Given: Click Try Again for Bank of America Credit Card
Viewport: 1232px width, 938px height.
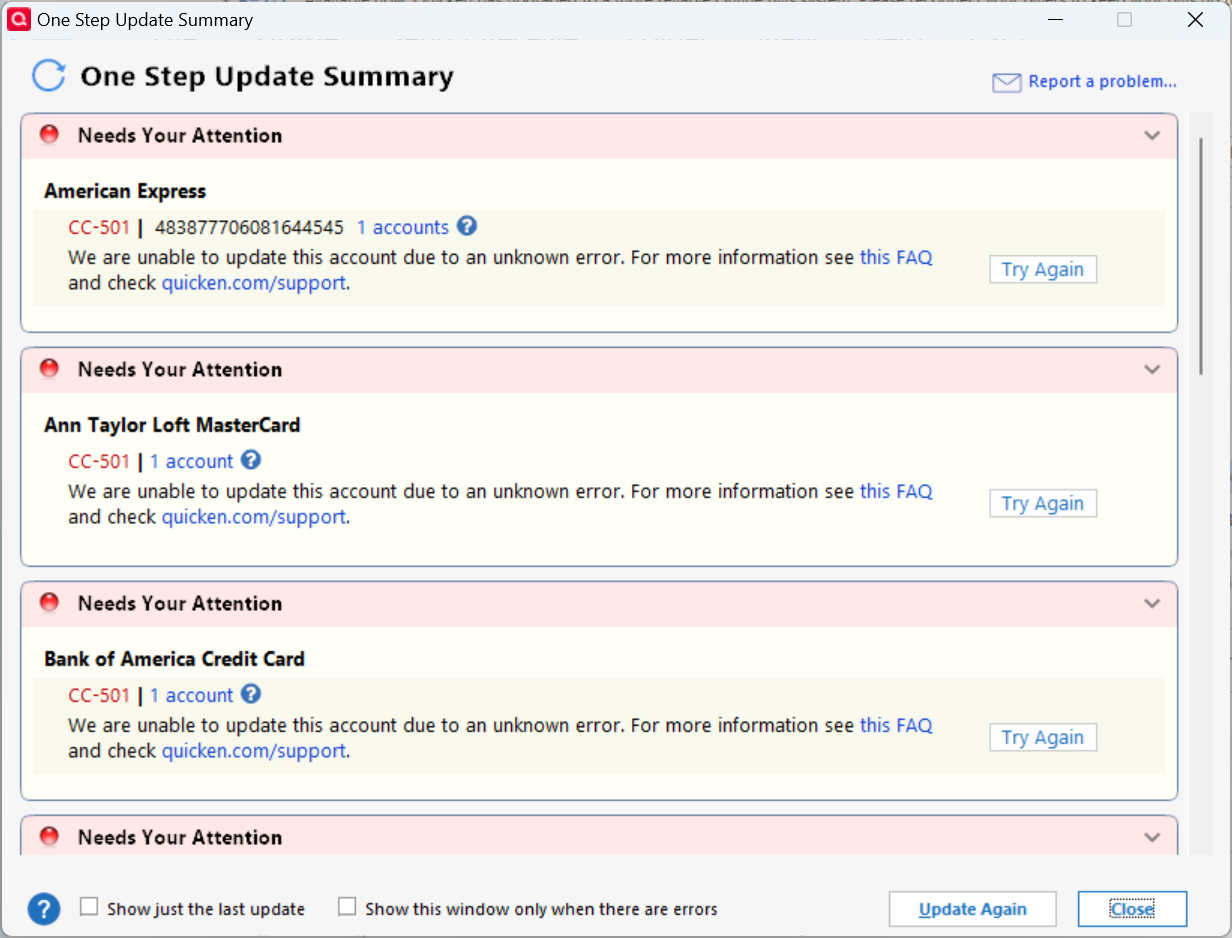Looking at the screenshot, I should [1043, 738].
